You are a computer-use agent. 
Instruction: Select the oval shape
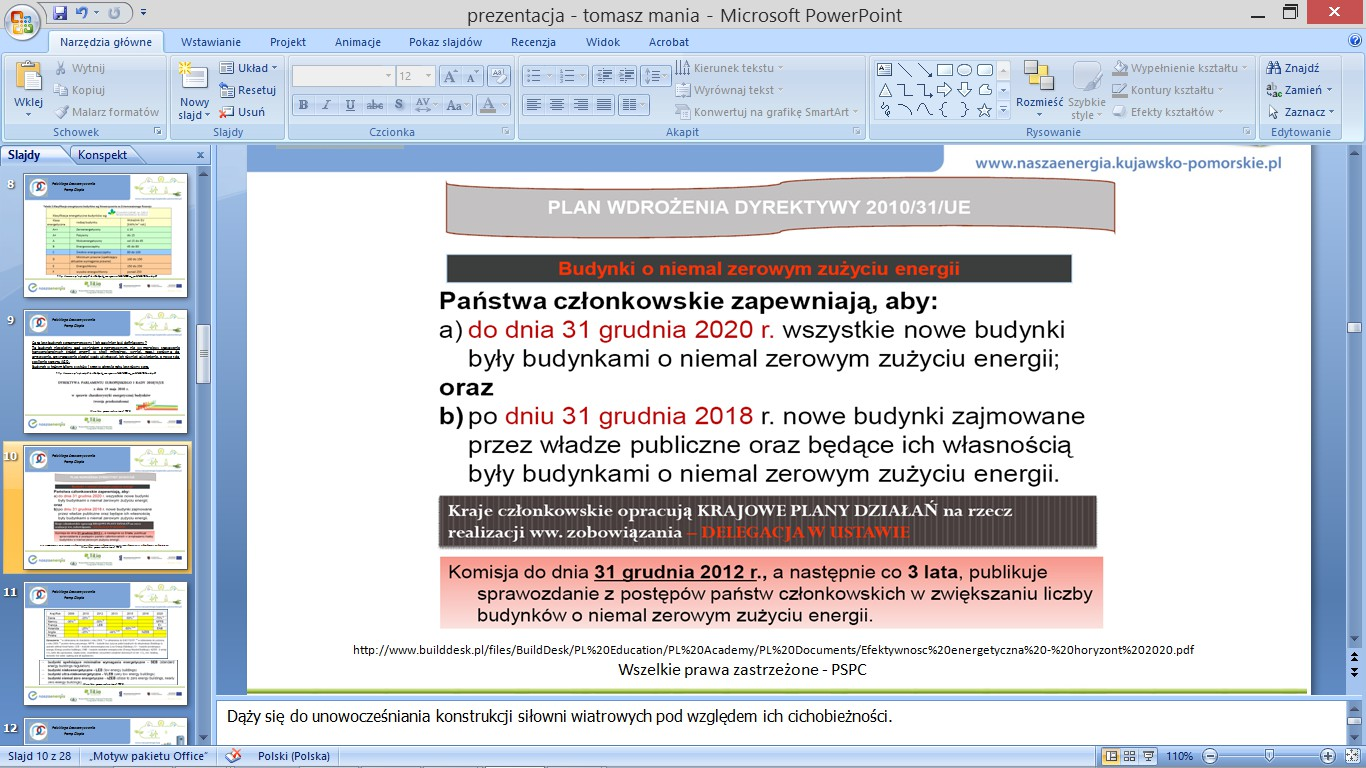pos(965,70)
